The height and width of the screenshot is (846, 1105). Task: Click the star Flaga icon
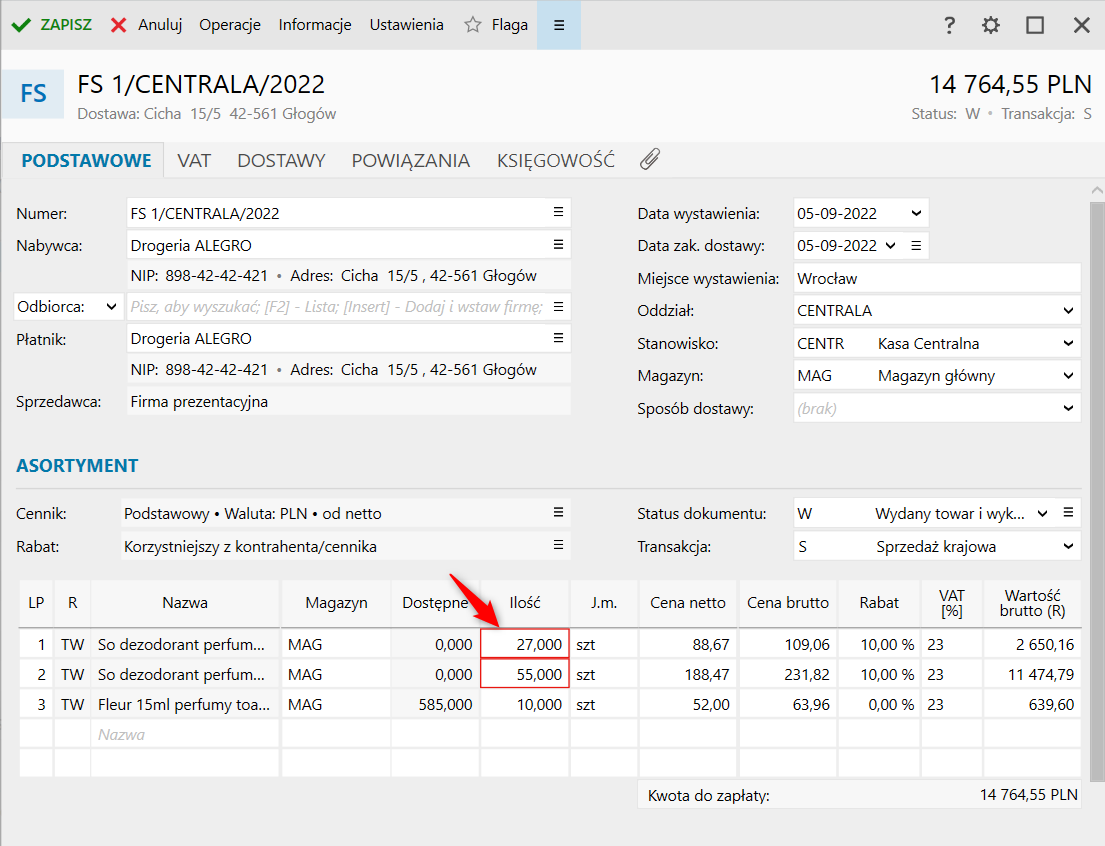[473, 25]
